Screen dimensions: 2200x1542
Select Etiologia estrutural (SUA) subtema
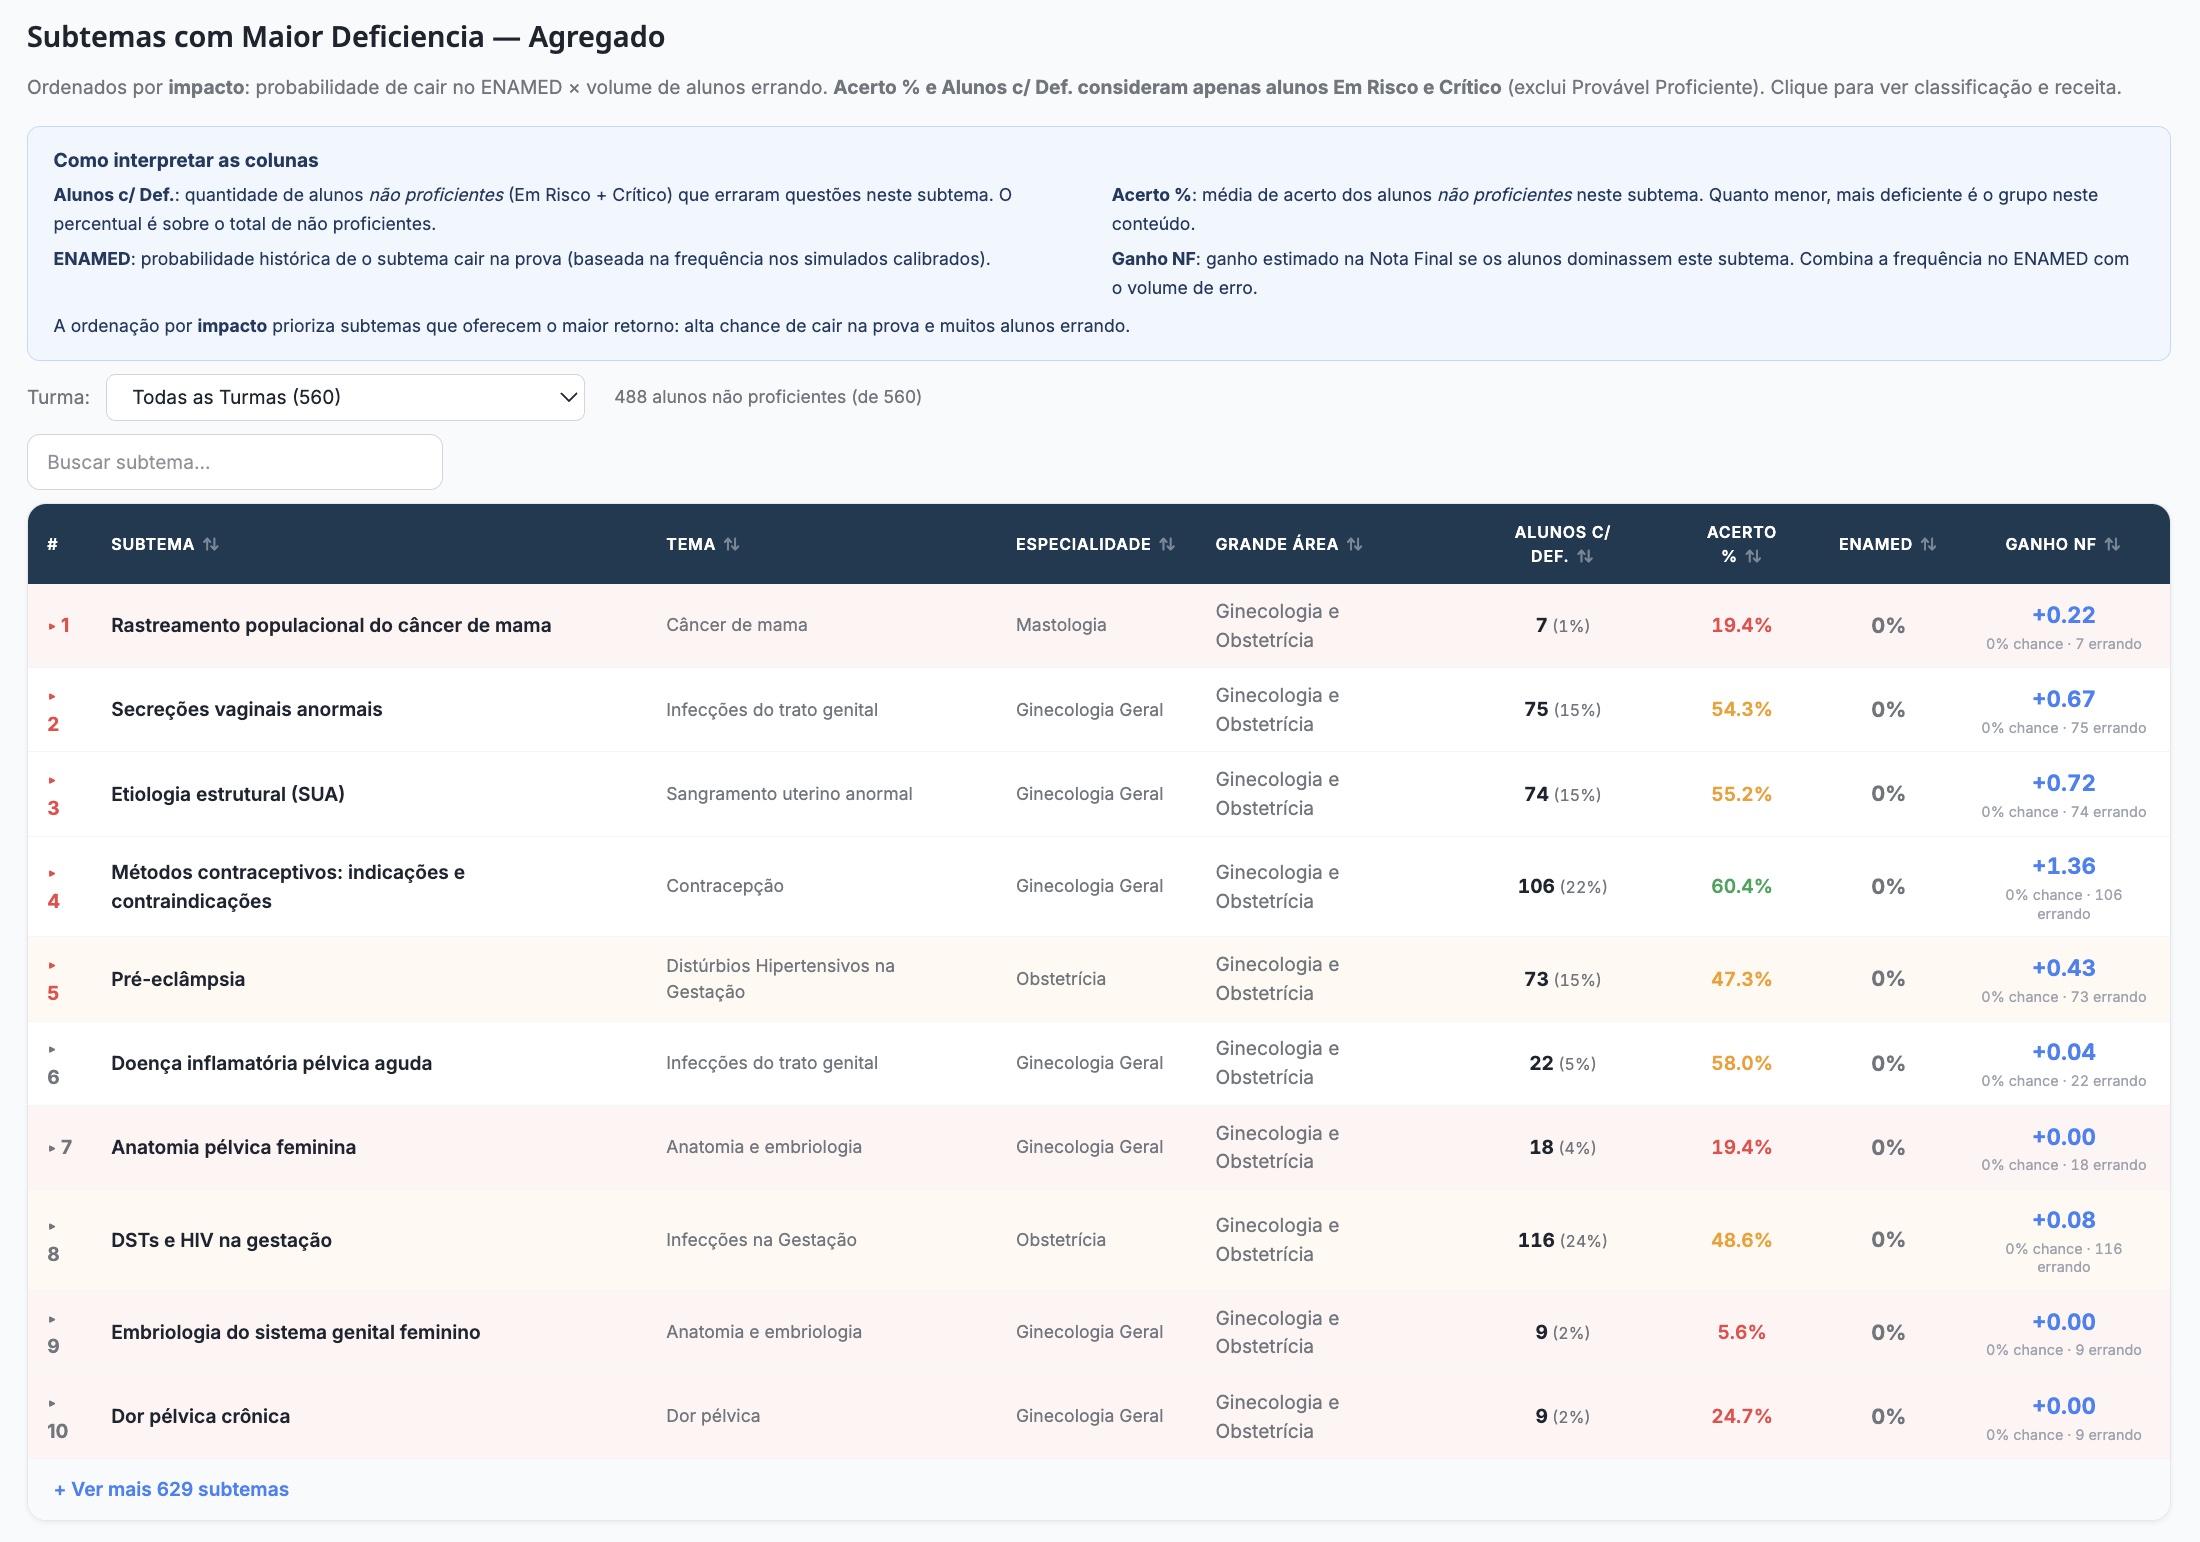point(227,794)
